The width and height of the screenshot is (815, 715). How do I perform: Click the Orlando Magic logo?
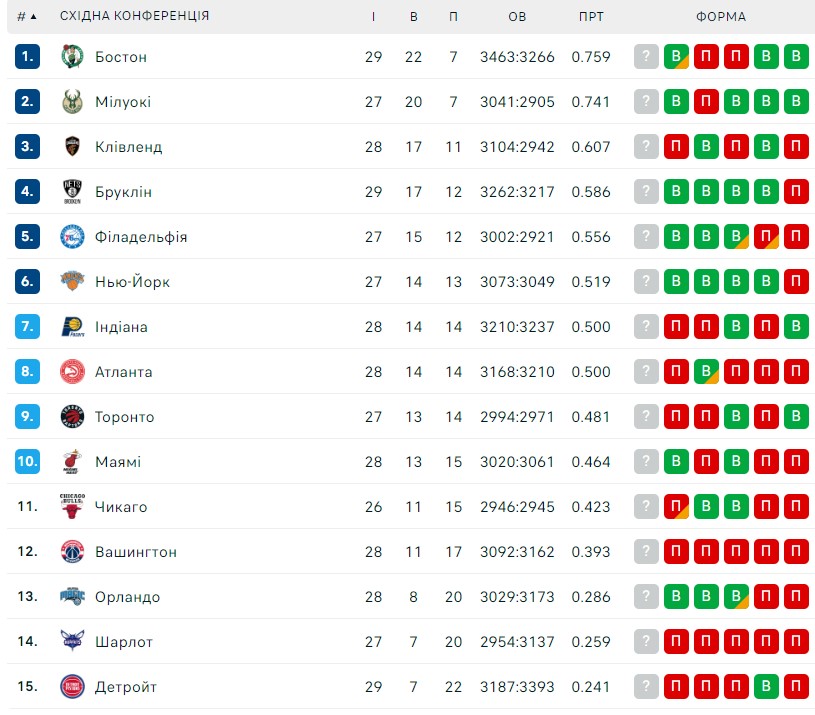(x=72, y=596)
